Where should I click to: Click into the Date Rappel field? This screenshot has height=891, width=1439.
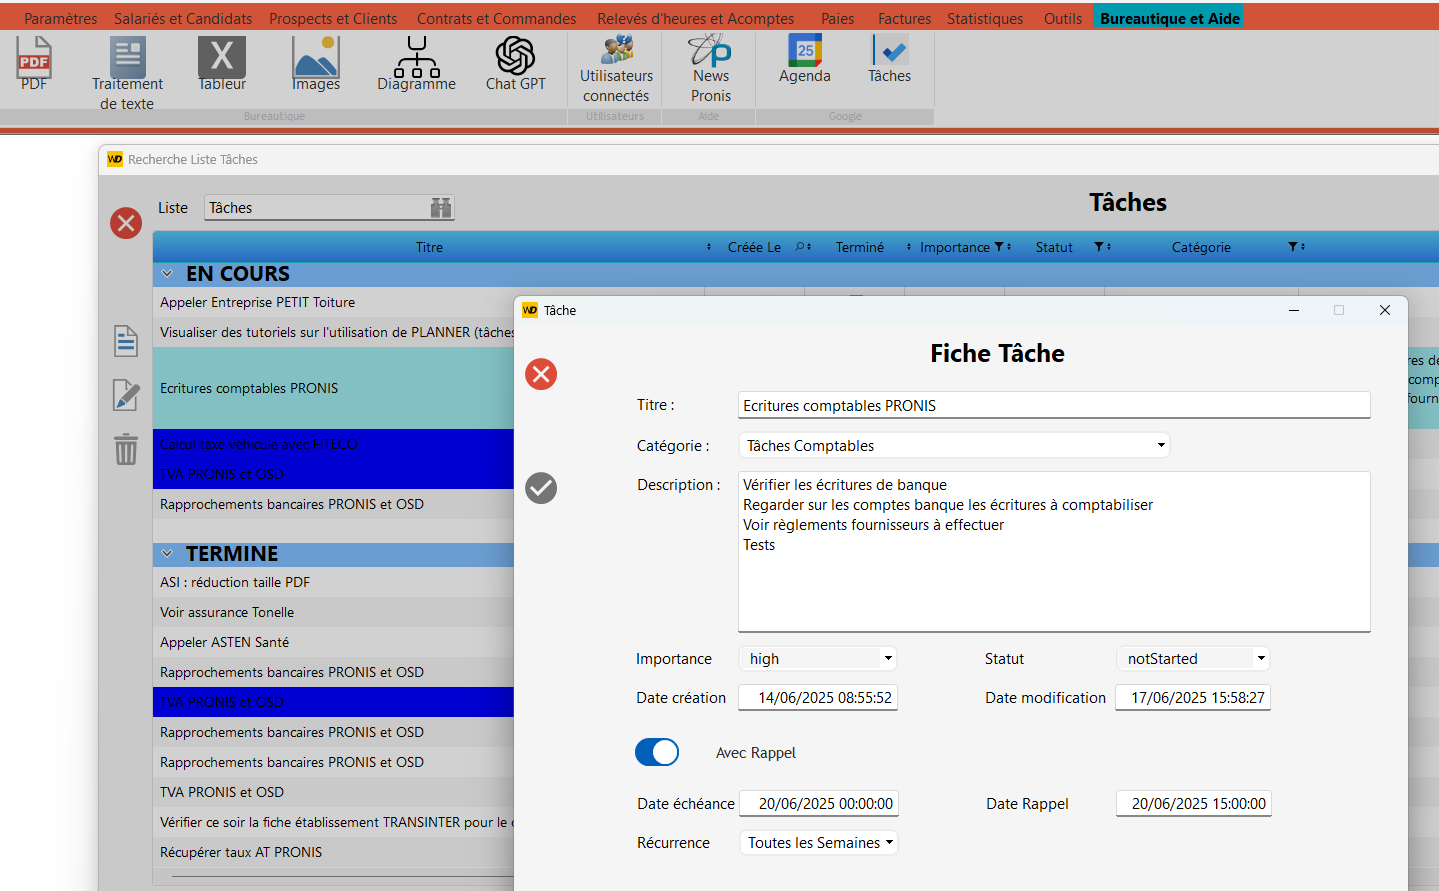pos(1194,804)
